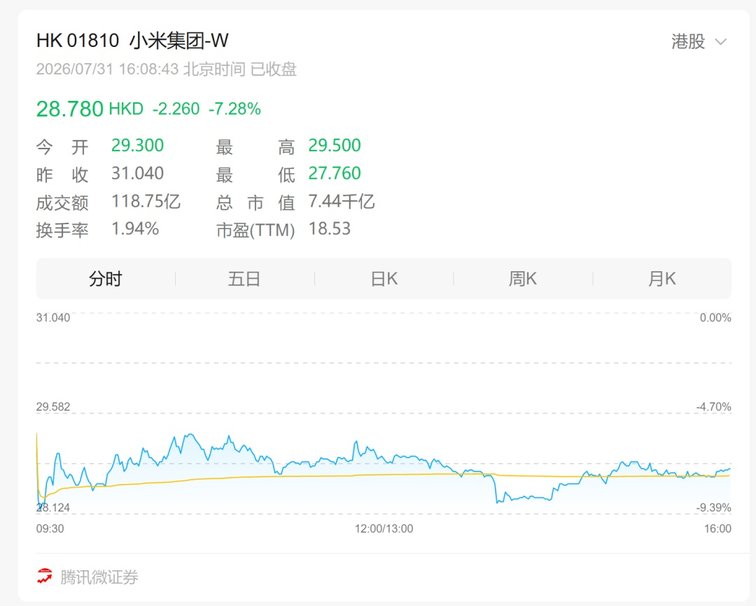
Task: Click the 市盈(TTM) value 18.53
Action: [330, 229]
